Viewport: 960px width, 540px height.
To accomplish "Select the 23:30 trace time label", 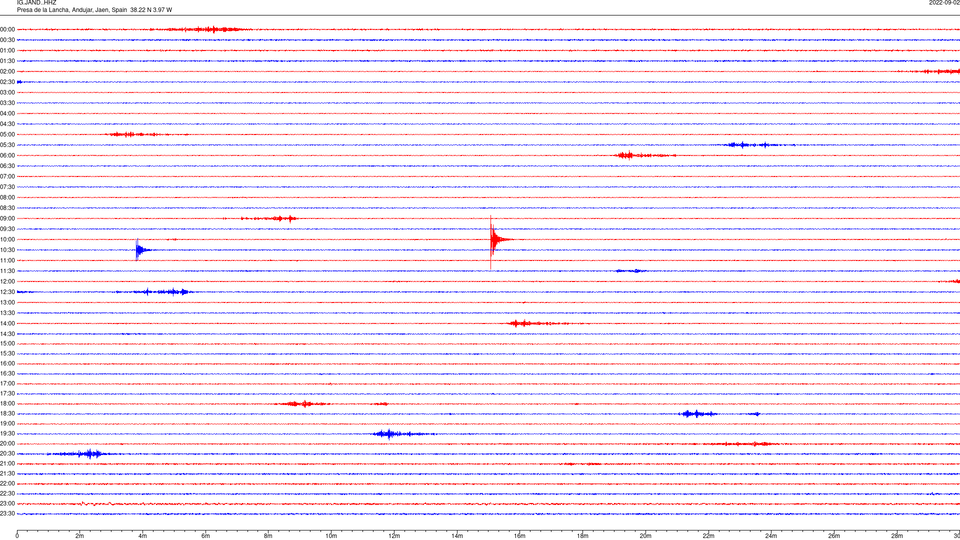I will [7, 514].
